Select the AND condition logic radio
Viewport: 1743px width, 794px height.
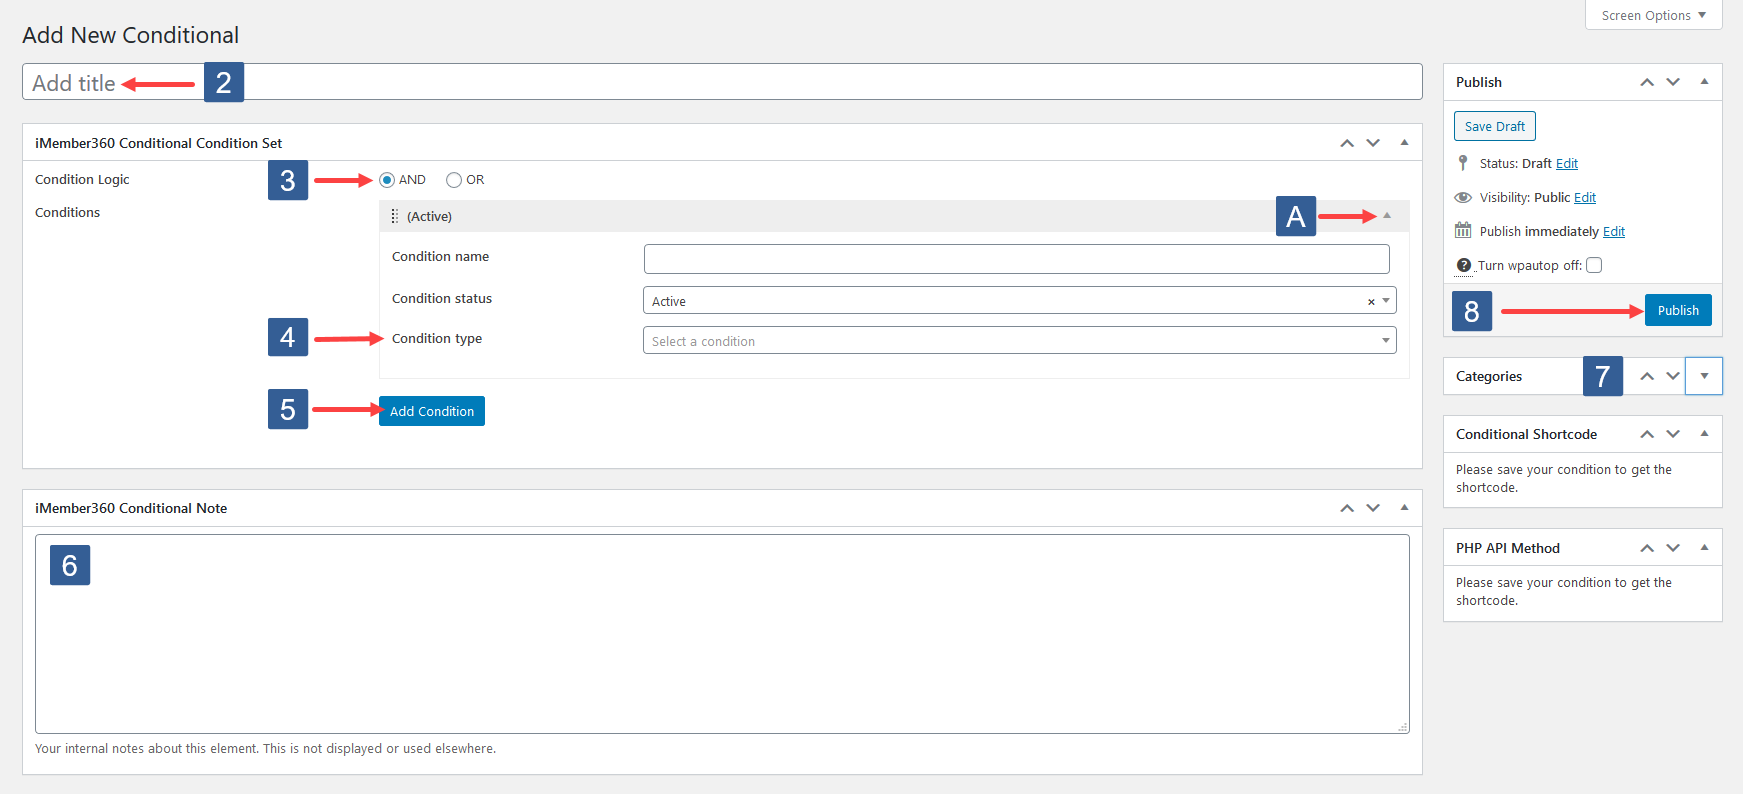pos(387,180)
